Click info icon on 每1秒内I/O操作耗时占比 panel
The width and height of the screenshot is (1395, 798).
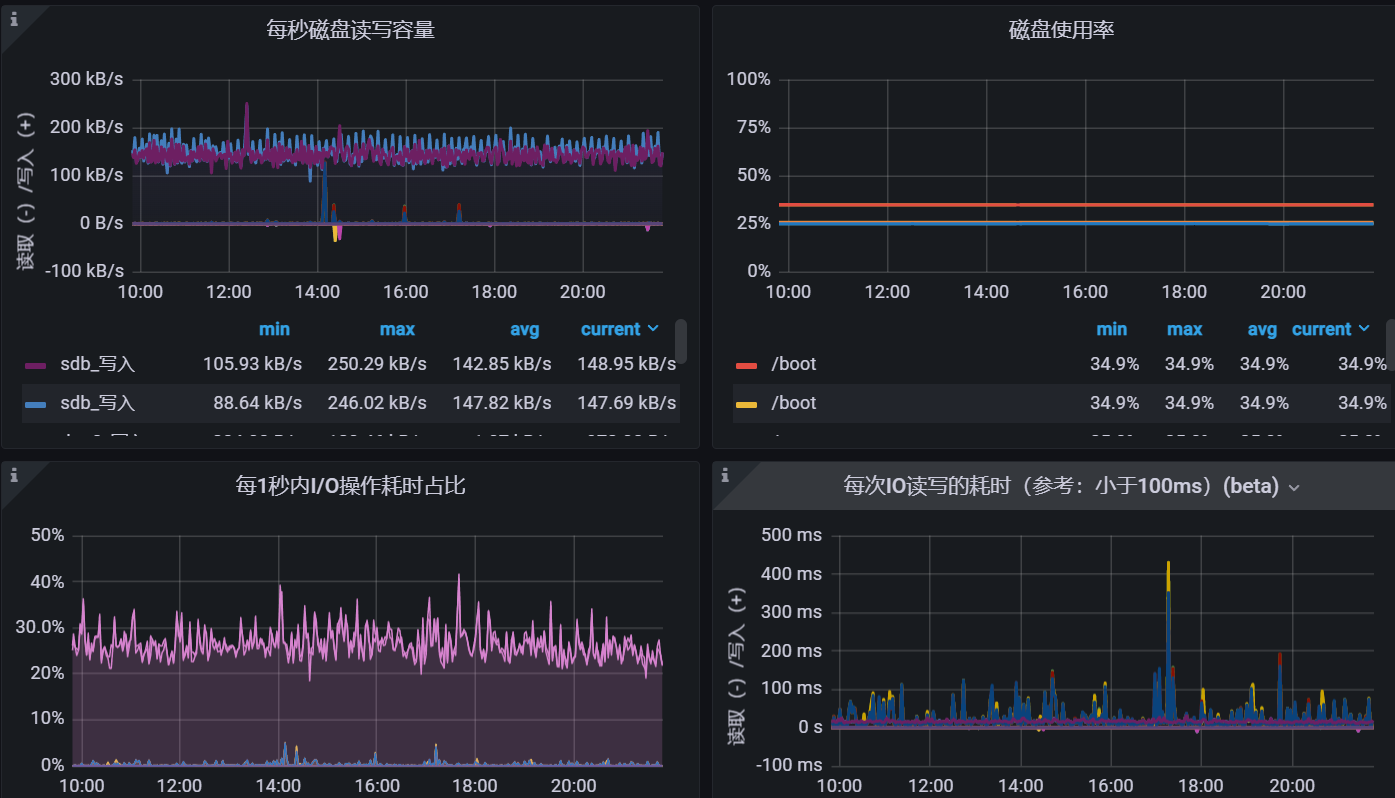(14, 476)
